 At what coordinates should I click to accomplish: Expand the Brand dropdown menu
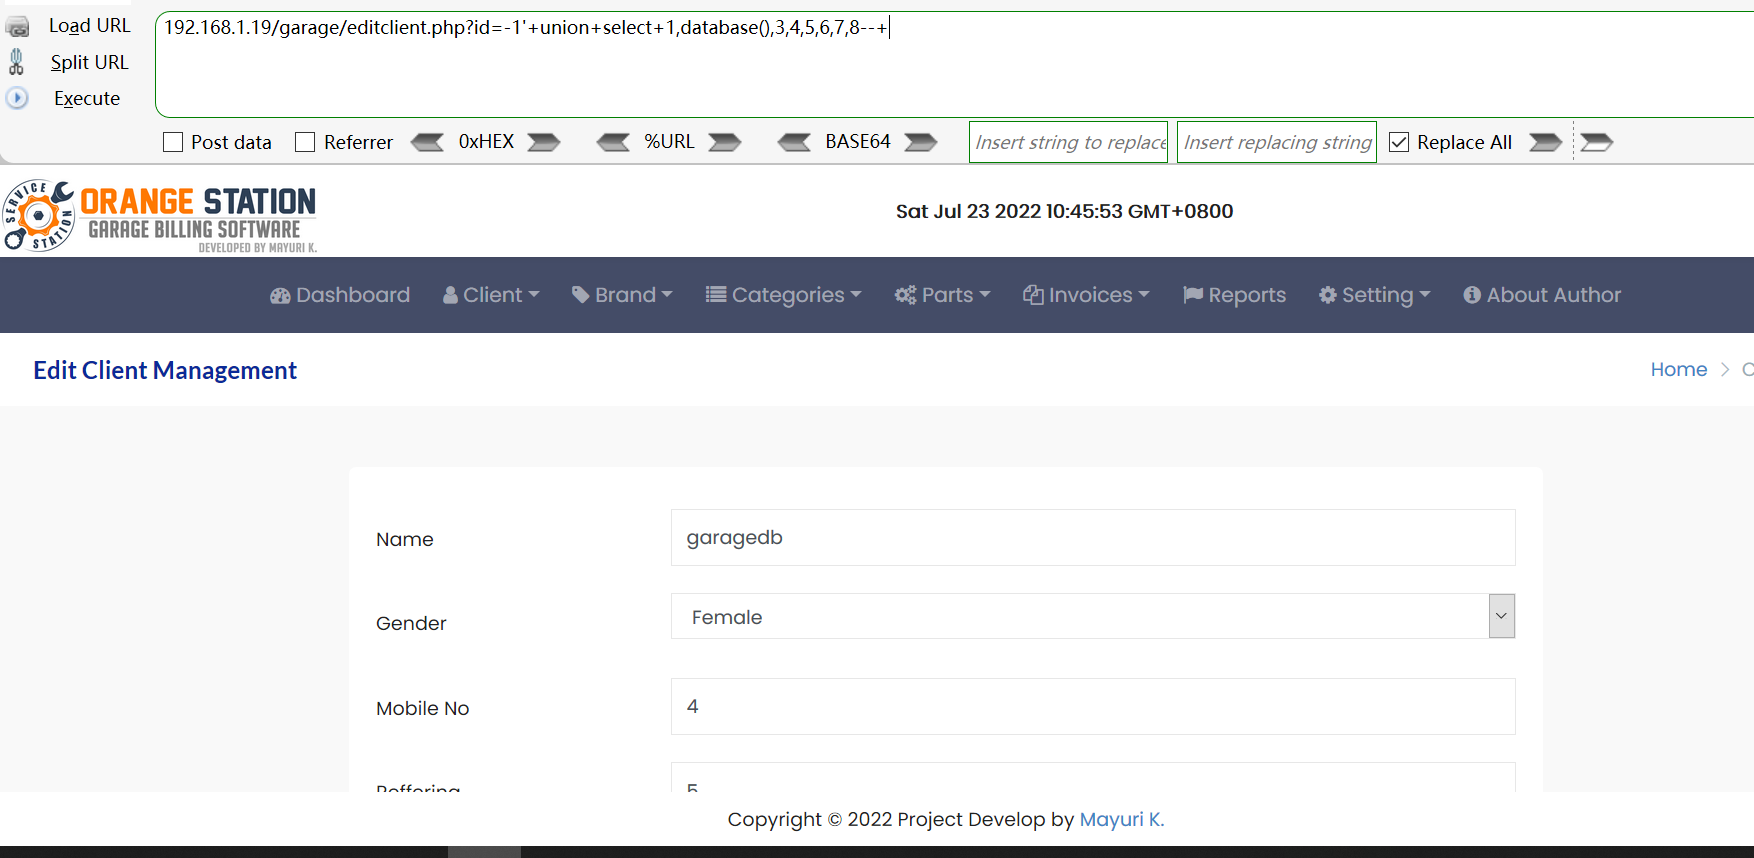[x=622, y=295]
